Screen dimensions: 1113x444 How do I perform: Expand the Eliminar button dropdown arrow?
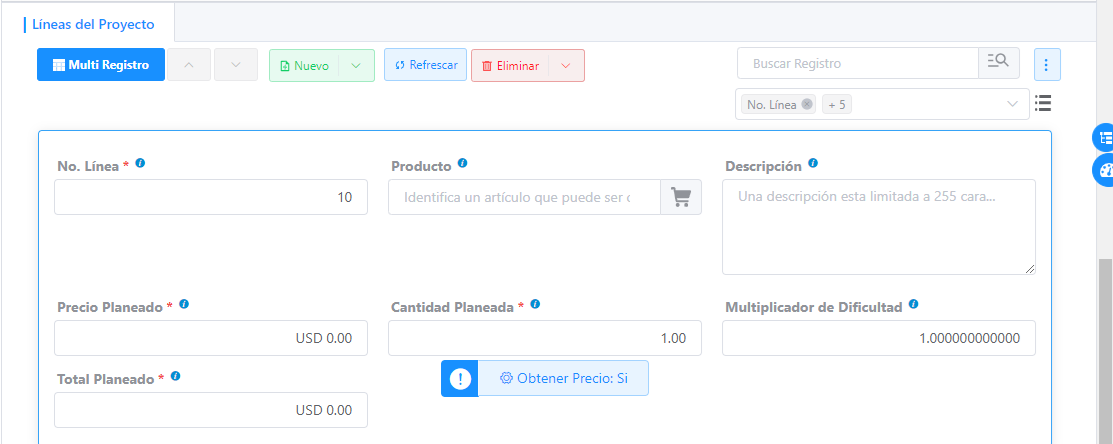(x=566, y=66)
